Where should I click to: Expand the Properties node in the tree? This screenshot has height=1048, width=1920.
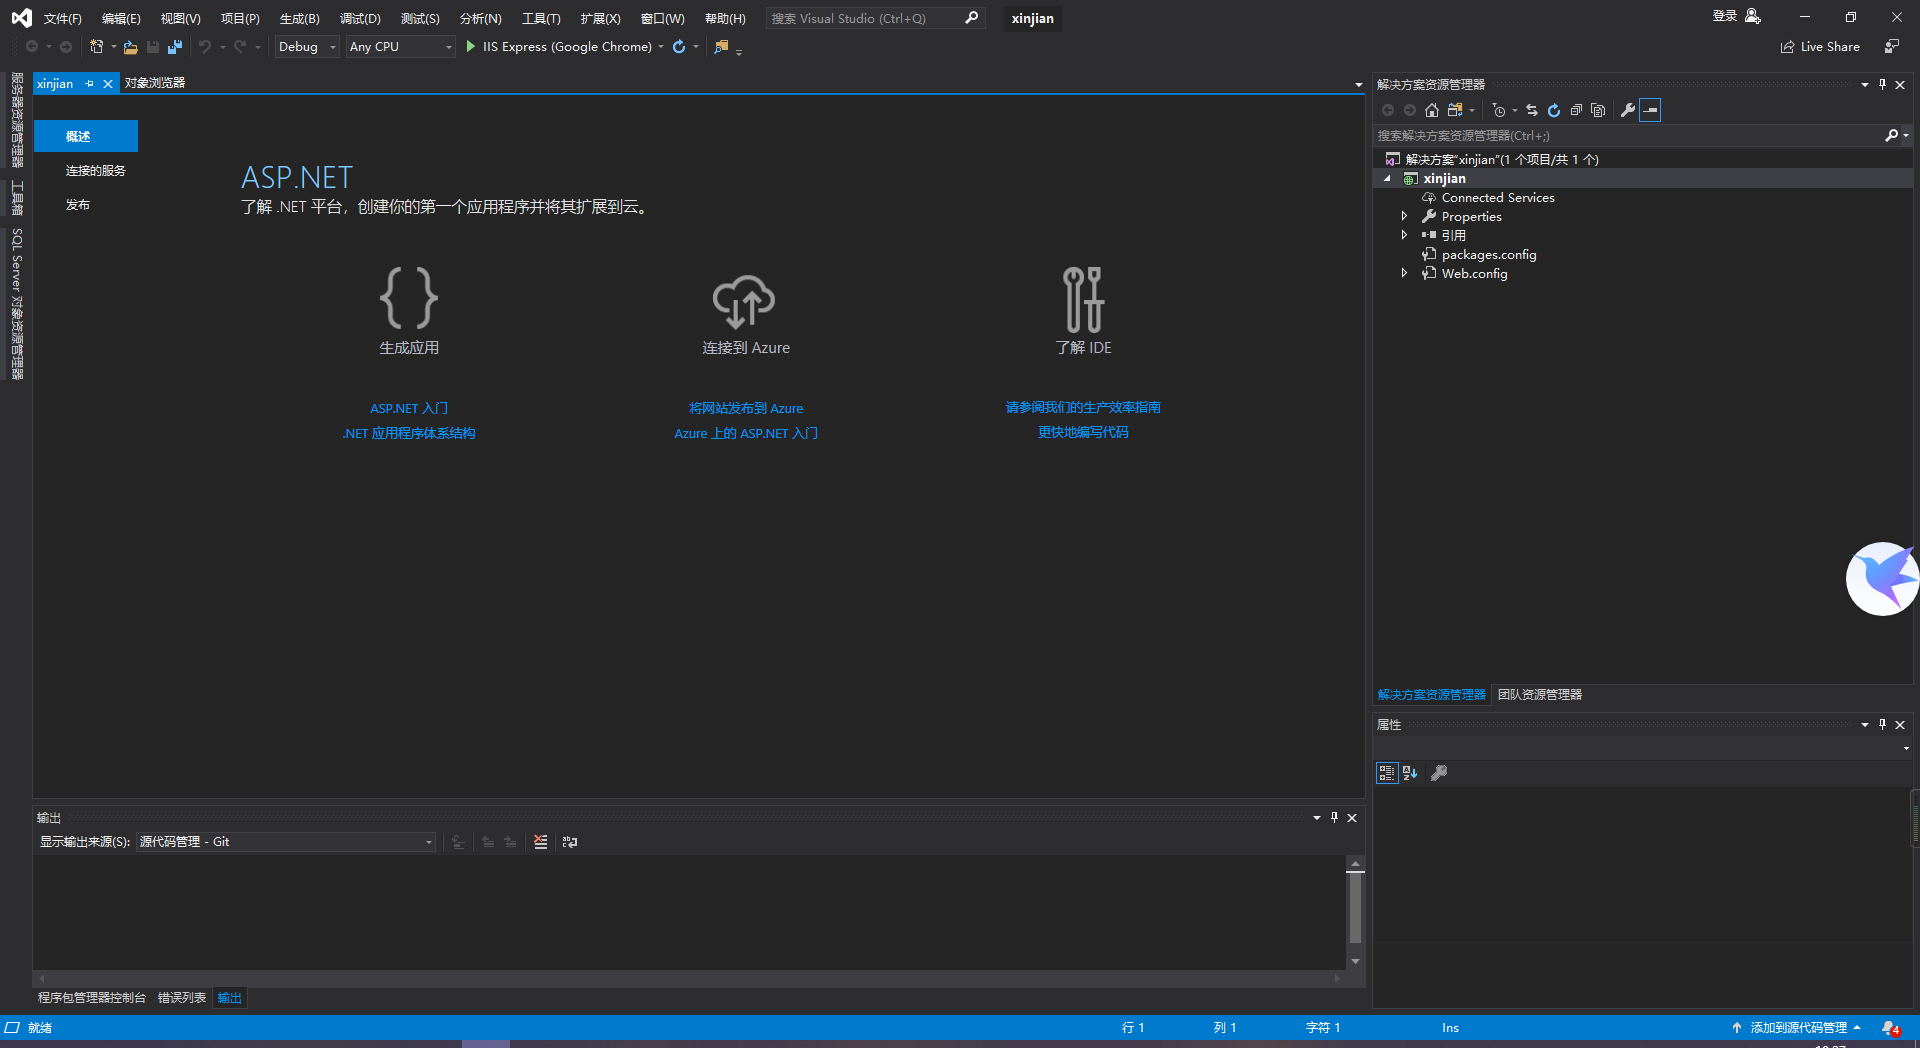coord(1404,216)
